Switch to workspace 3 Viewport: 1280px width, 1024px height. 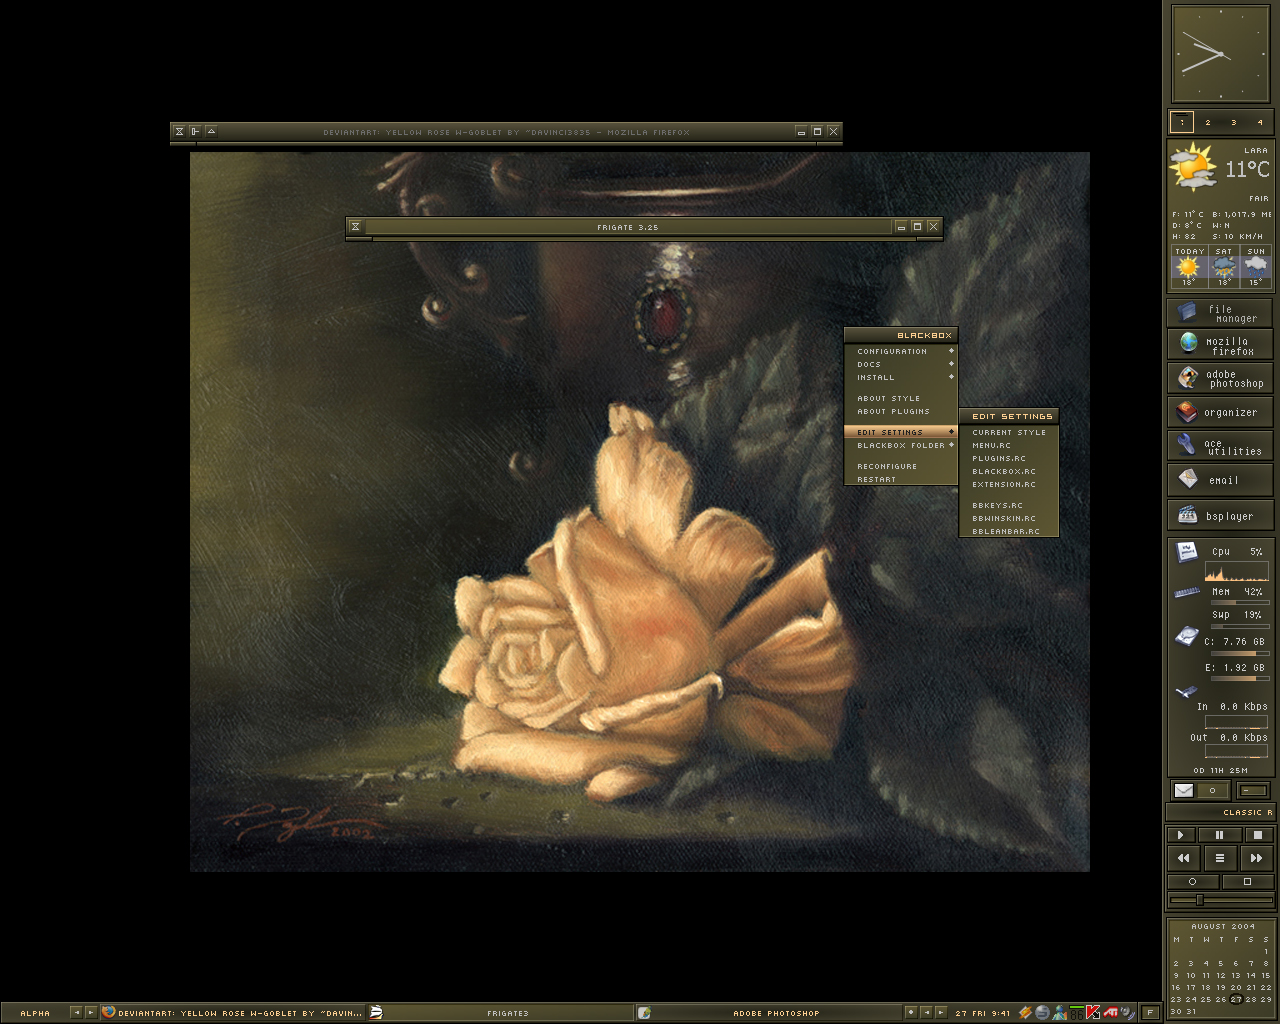1234,122
